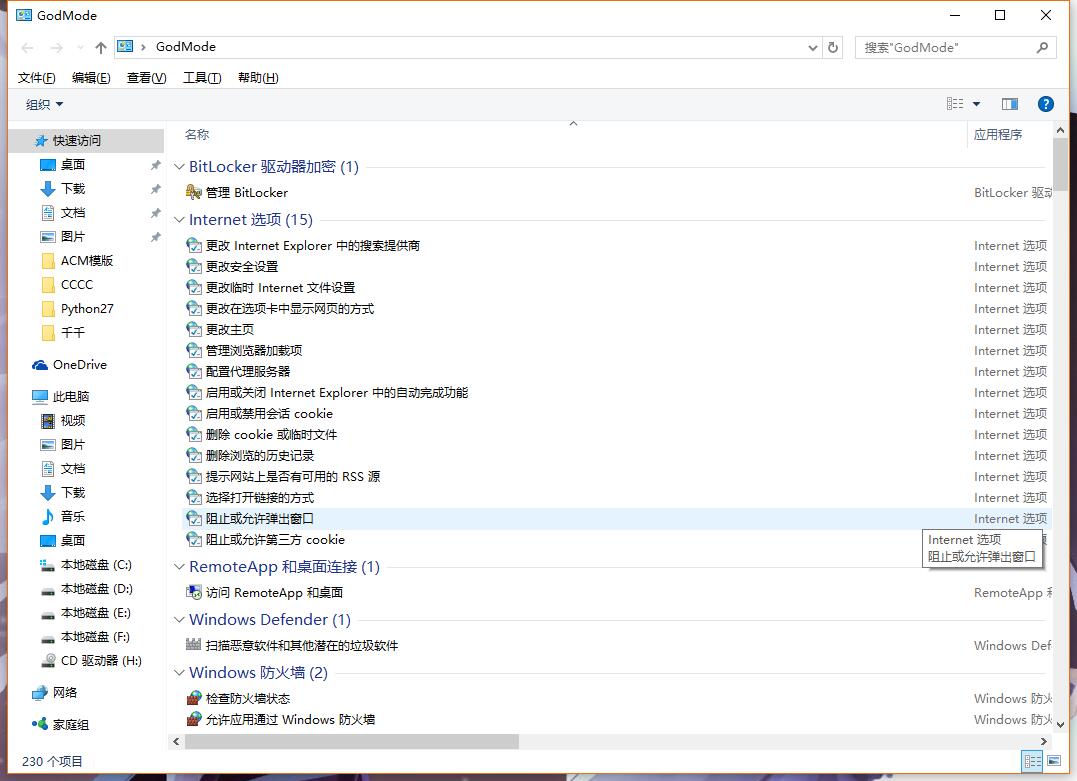This screenshot has height=781, width=1077.
Task: Click icon next to 配置代理服务器
Action: (x=194, y=372)
